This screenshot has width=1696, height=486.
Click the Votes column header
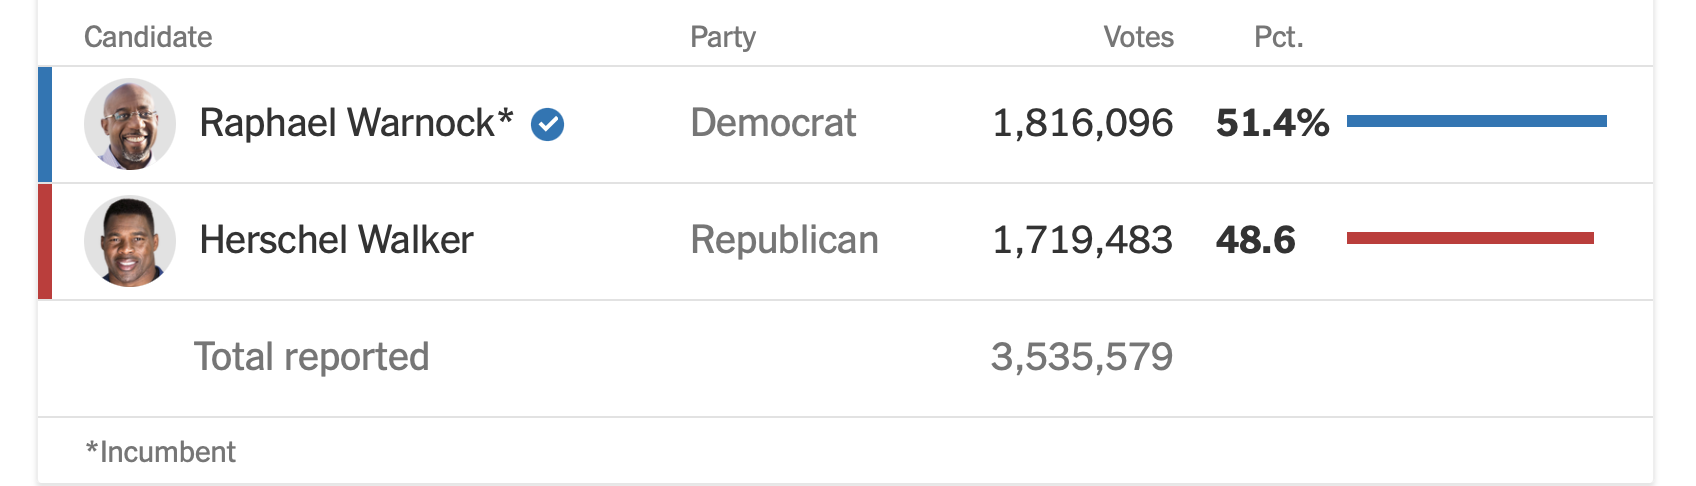coord(1138,37)
